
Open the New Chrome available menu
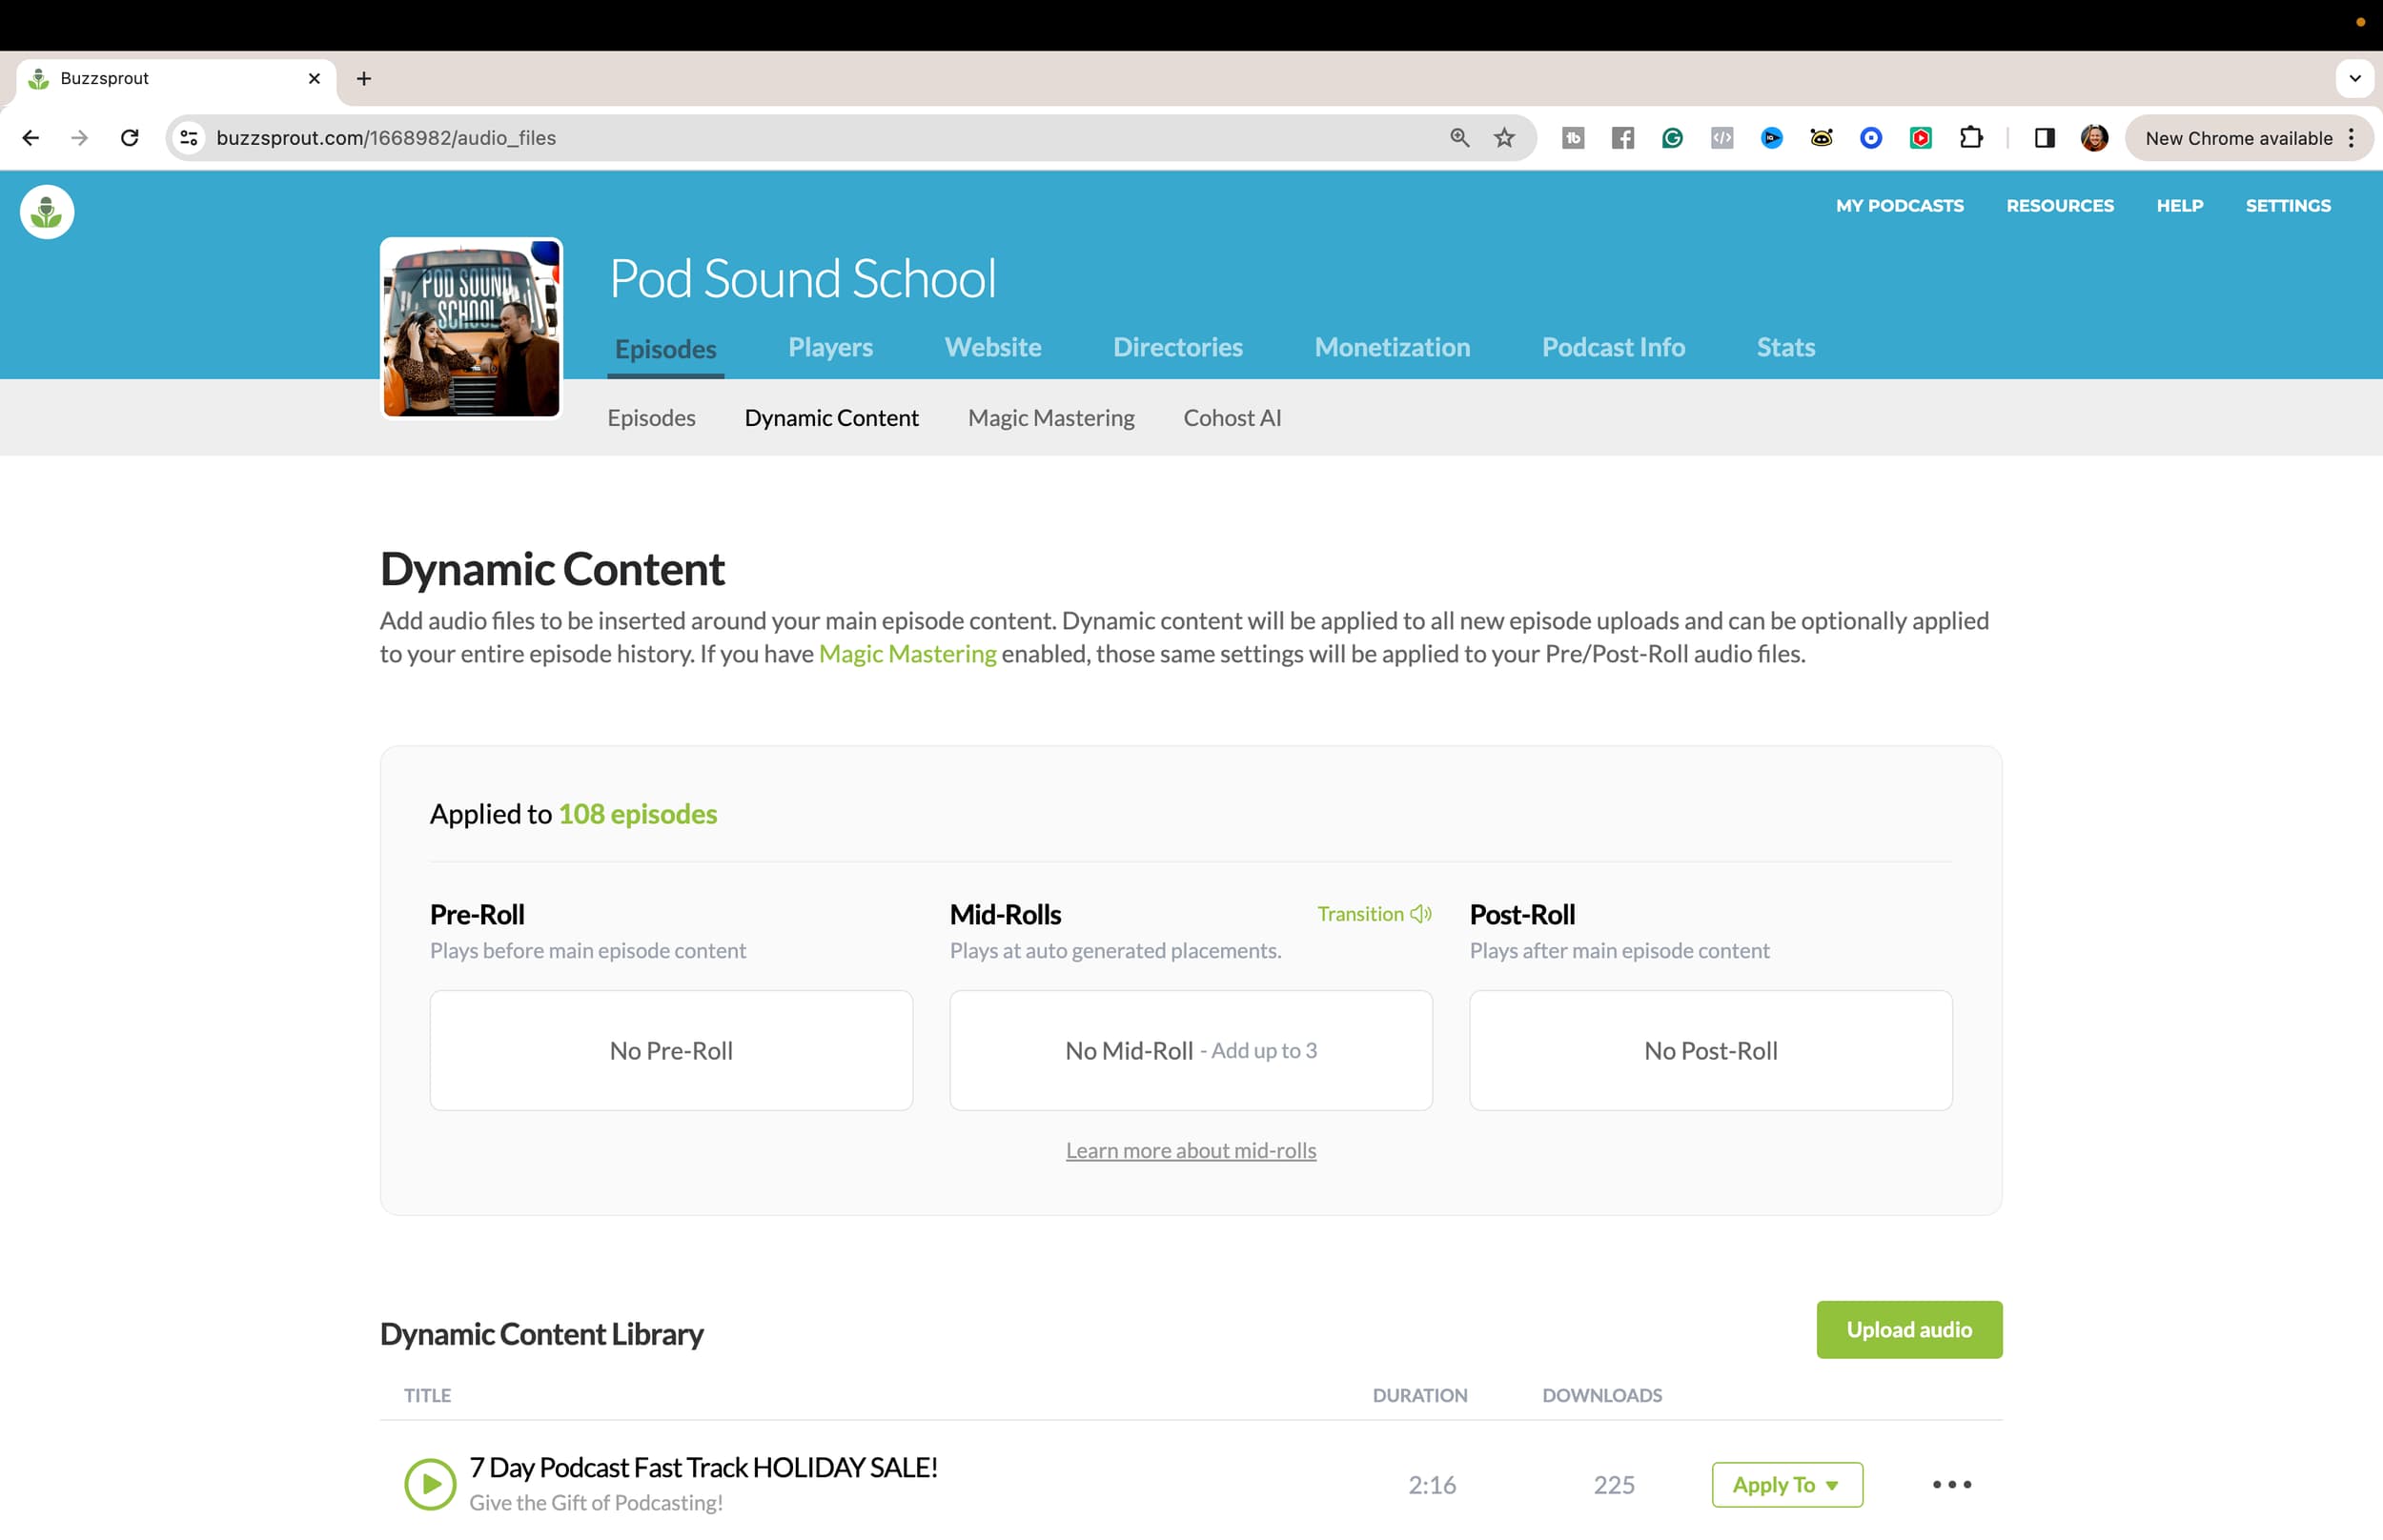2249,138
